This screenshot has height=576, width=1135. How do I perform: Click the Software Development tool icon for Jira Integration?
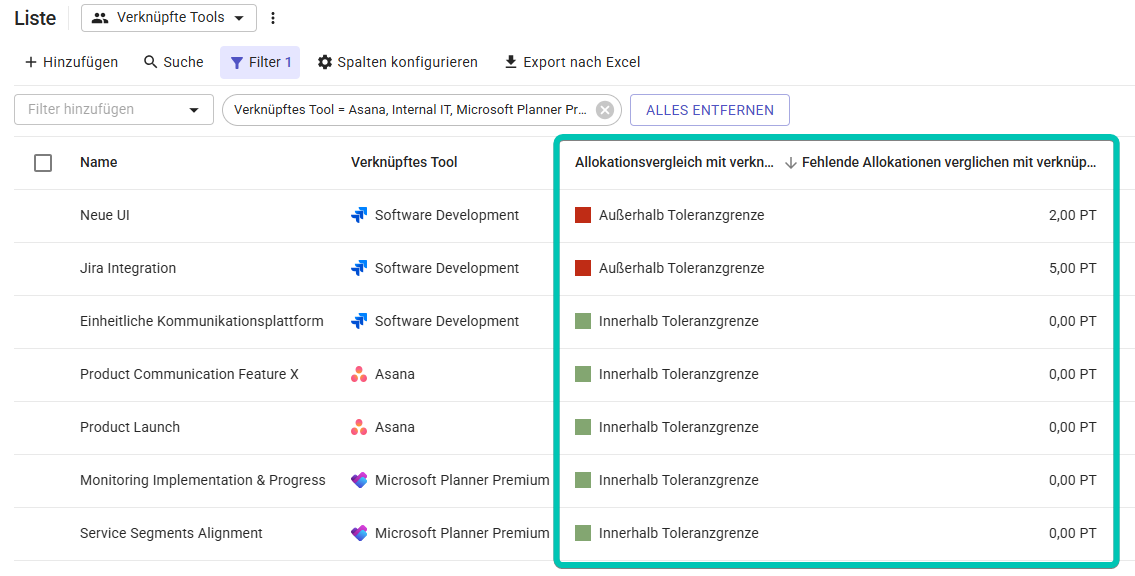pos(359,267)
